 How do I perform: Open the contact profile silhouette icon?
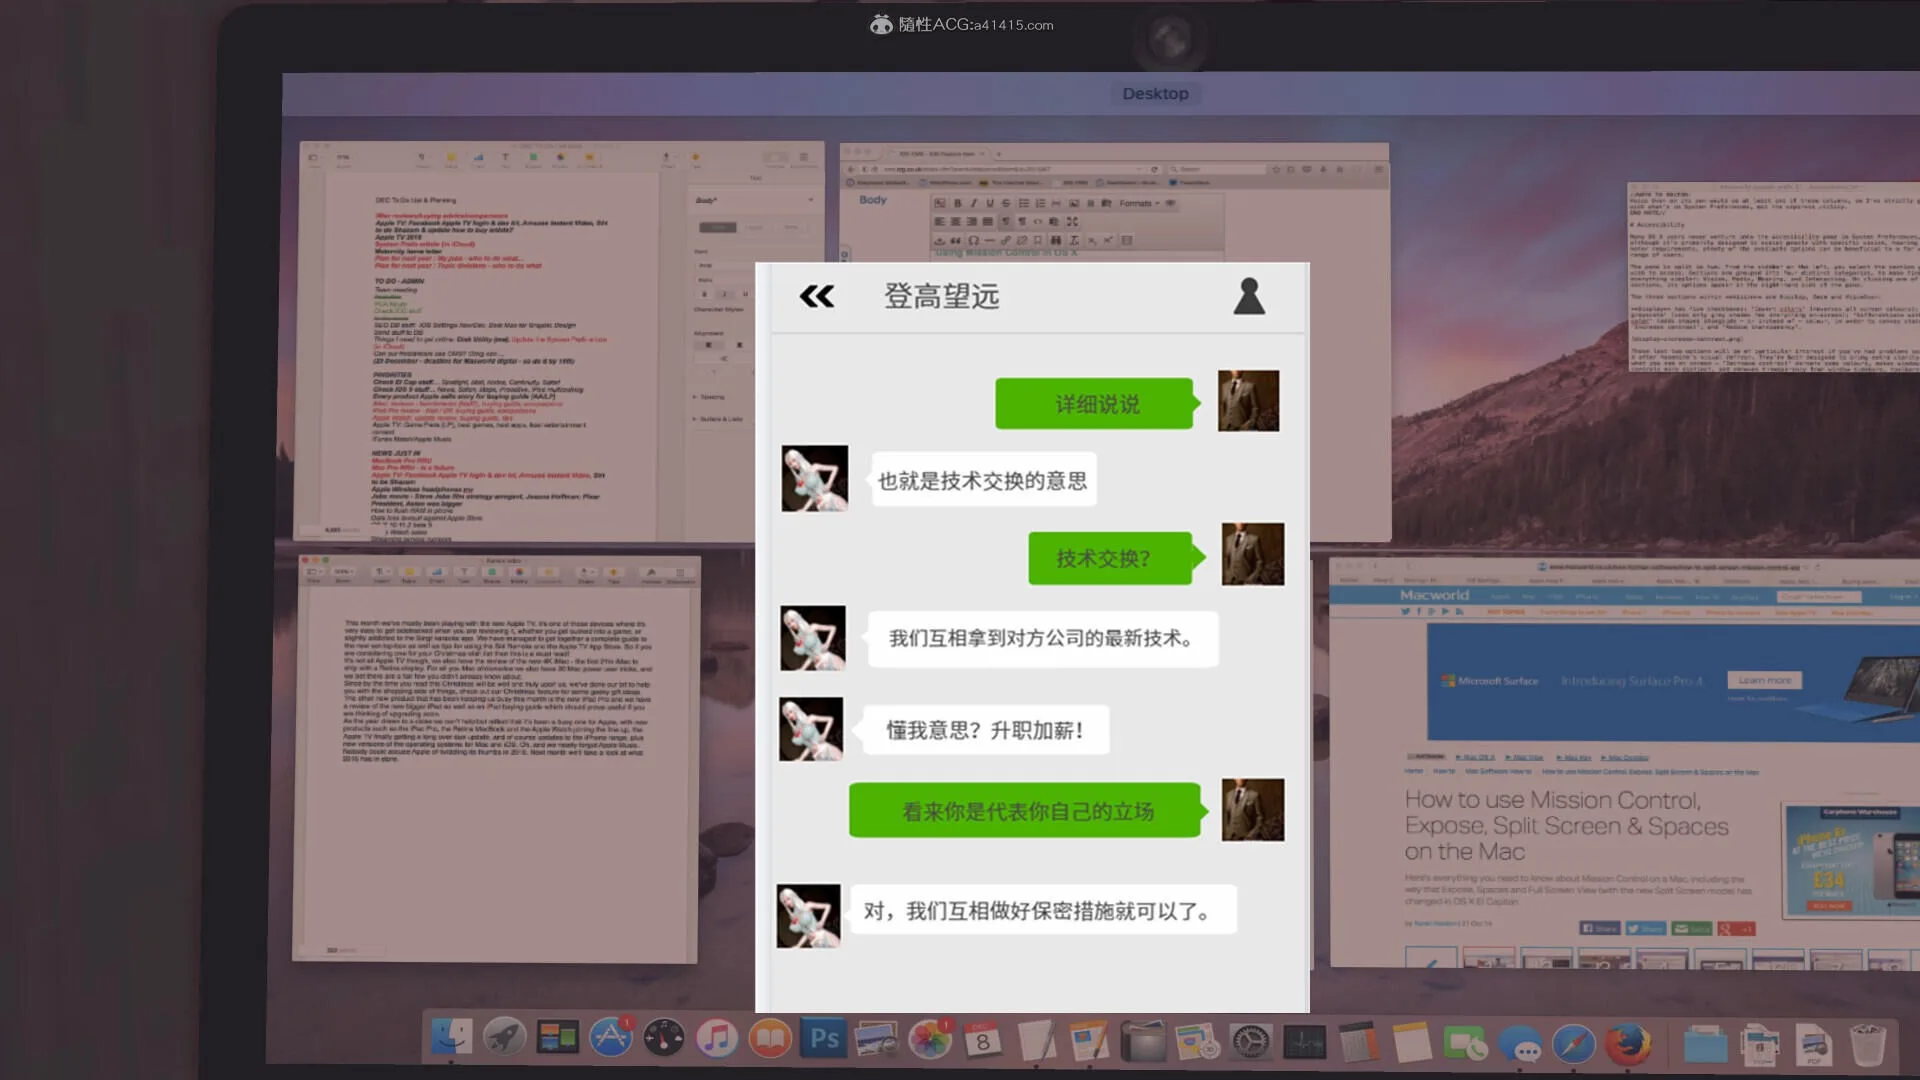[x=1249, y=296]
